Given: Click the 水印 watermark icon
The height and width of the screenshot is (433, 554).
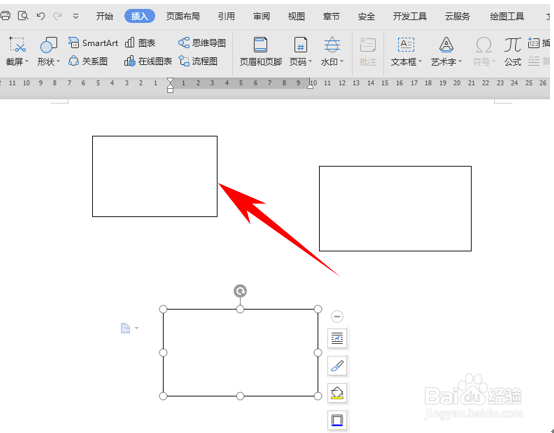Looking at the screenshot, I should [x=332, y=45].
